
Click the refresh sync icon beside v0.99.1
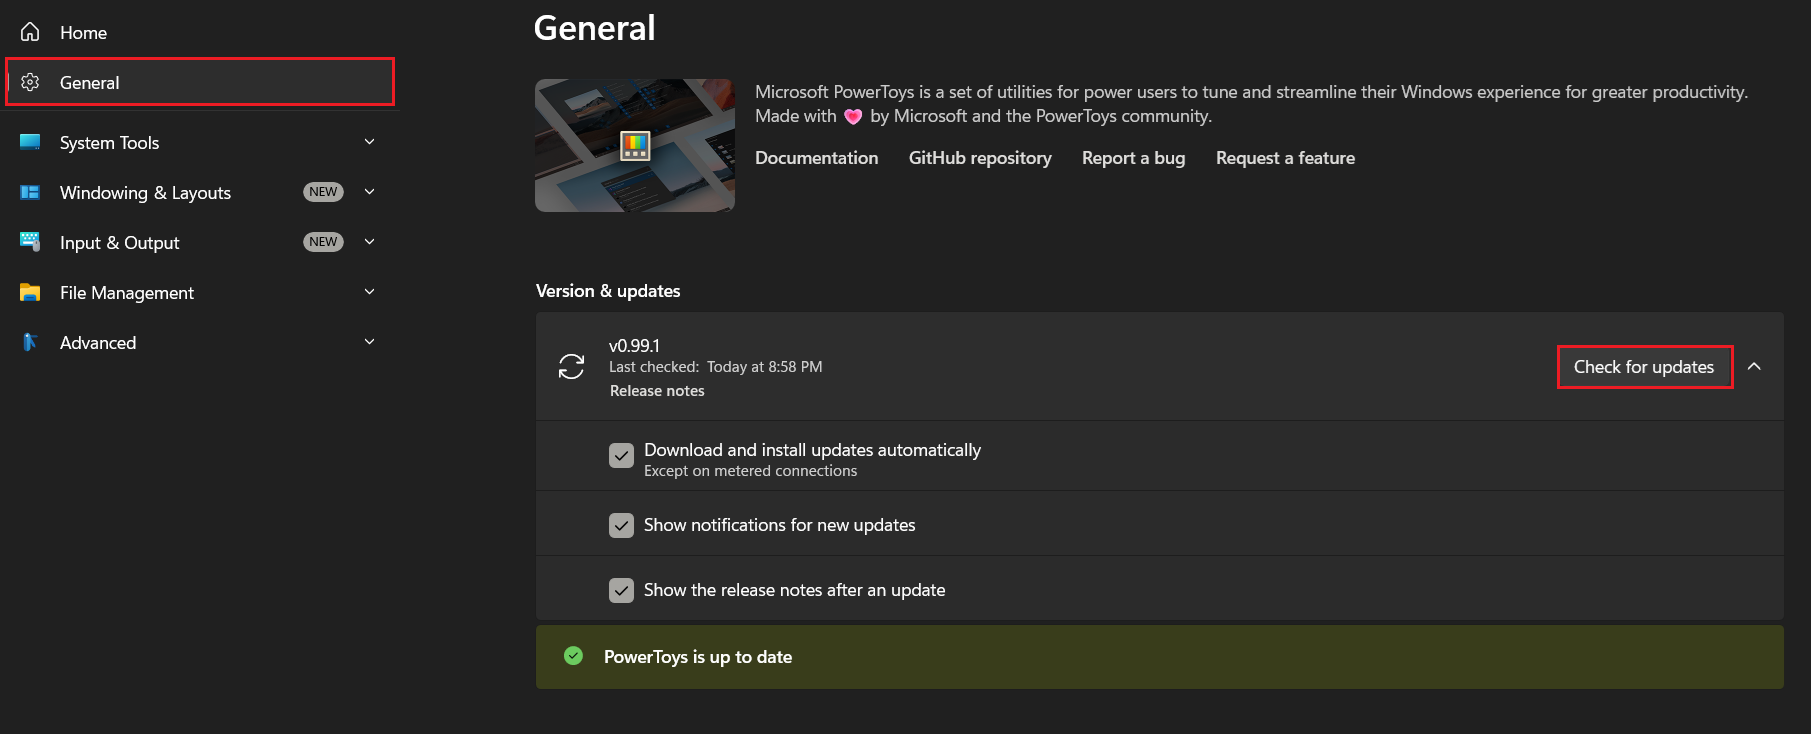(x=571, y=367)
